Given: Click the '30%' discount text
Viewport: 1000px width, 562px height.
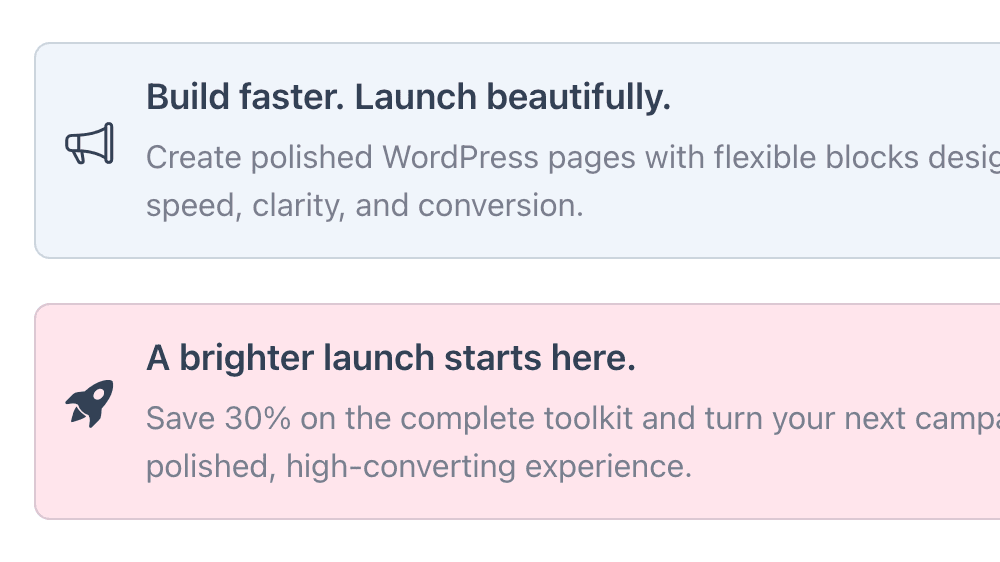Looking at the screenshot, I should [x=258, y=418].
